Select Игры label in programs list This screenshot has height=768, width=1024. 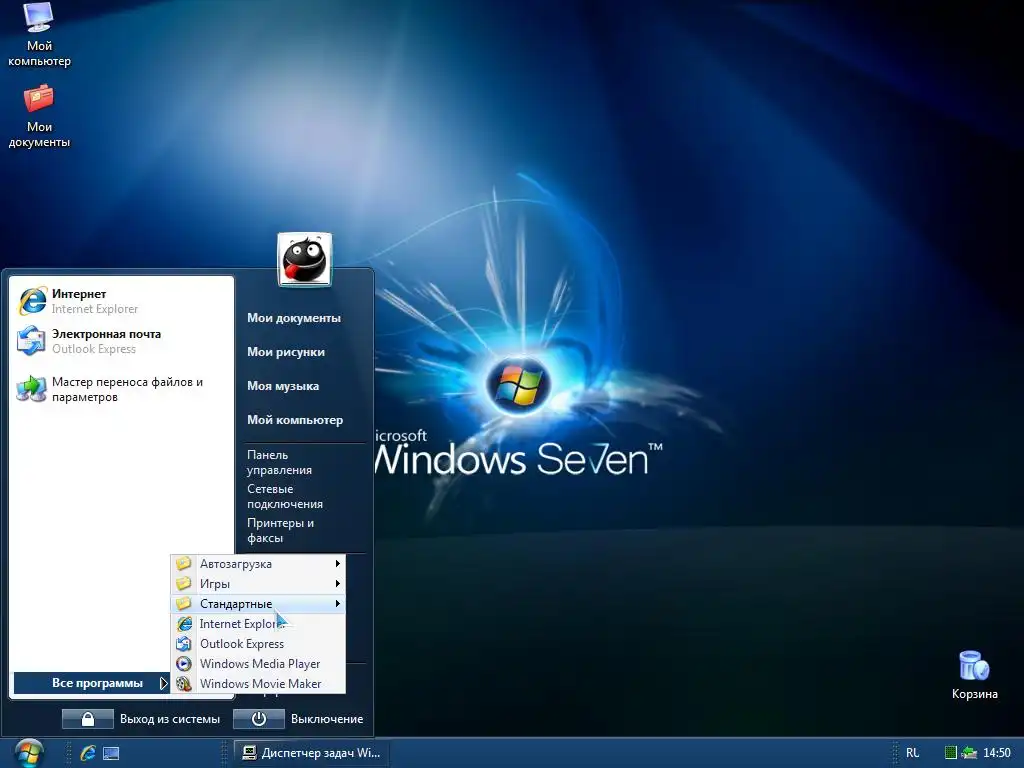(215, 584)
